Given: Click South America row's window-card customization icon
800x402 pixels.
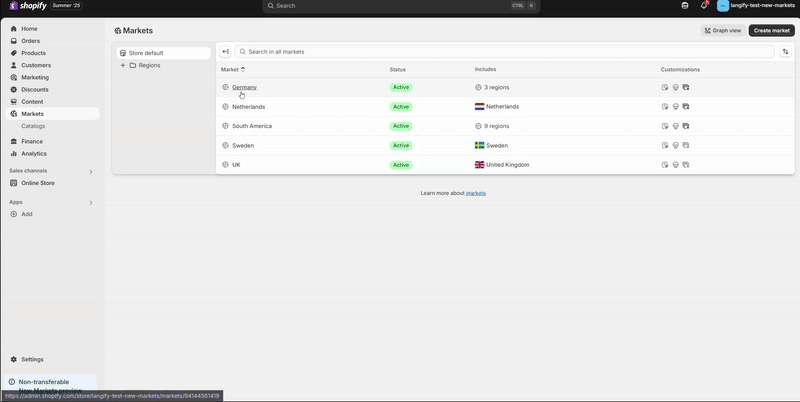Looking at the screenshot, I should point(686,126).
